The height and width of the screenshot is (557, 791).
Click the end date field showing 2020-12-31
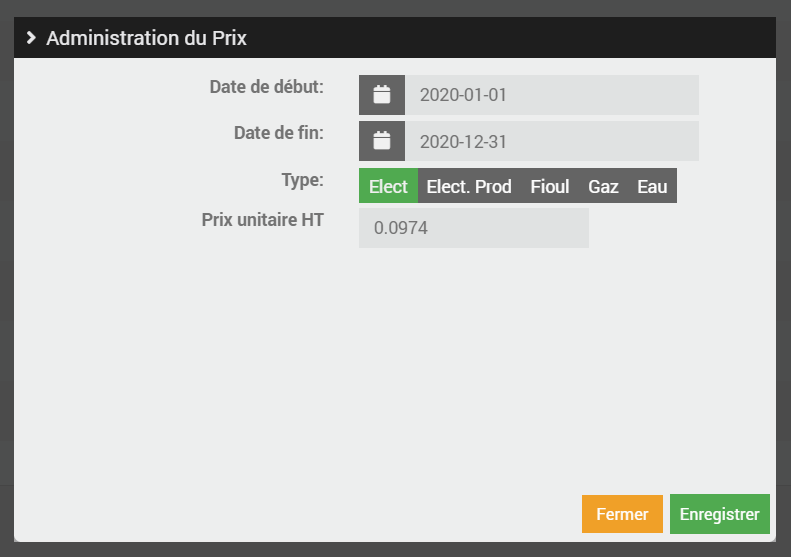pos(551,141)
